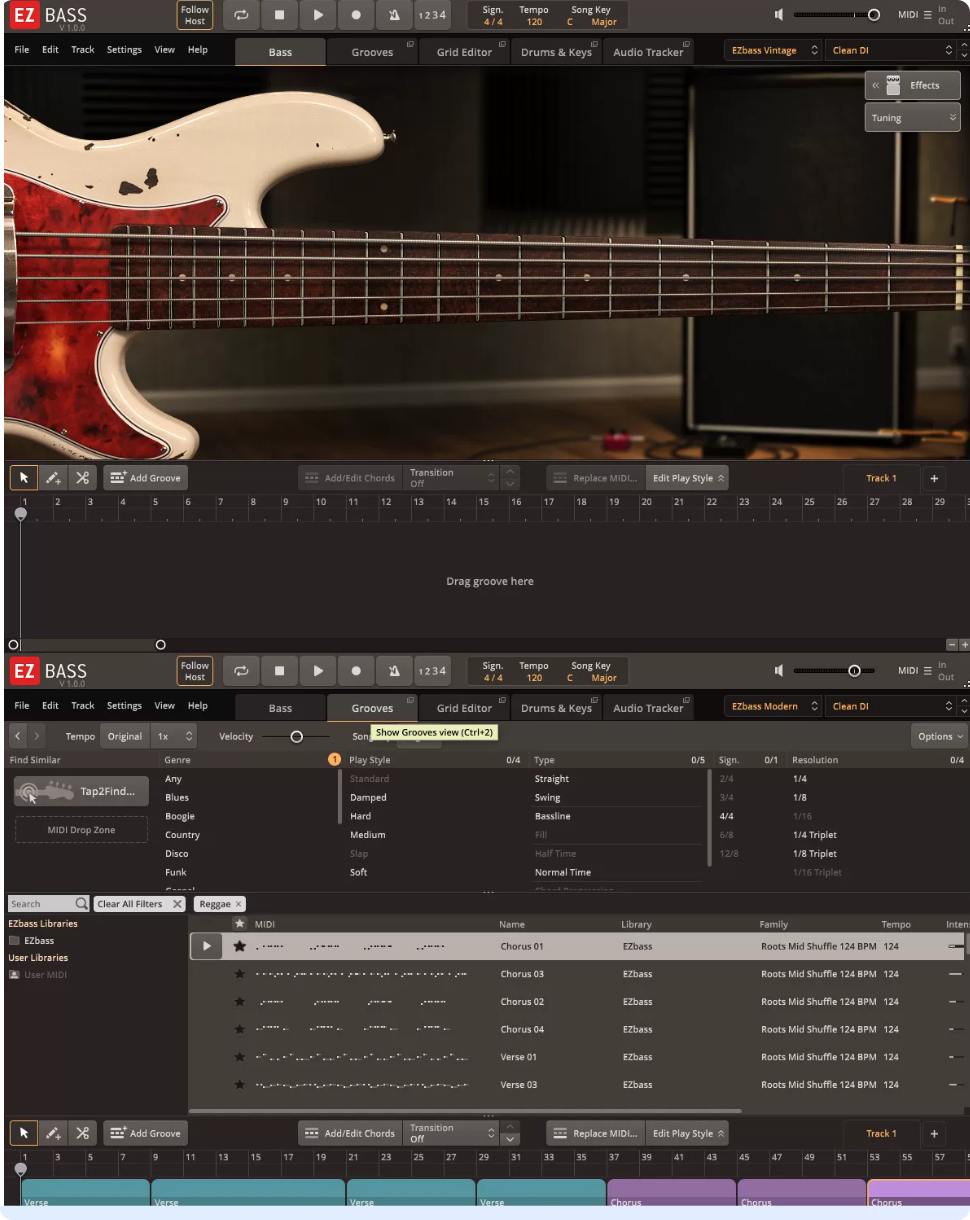Viewport: 970px width, 1220px height.
Task: Click Effects pedal button in upper window
Action: (912, 85)
